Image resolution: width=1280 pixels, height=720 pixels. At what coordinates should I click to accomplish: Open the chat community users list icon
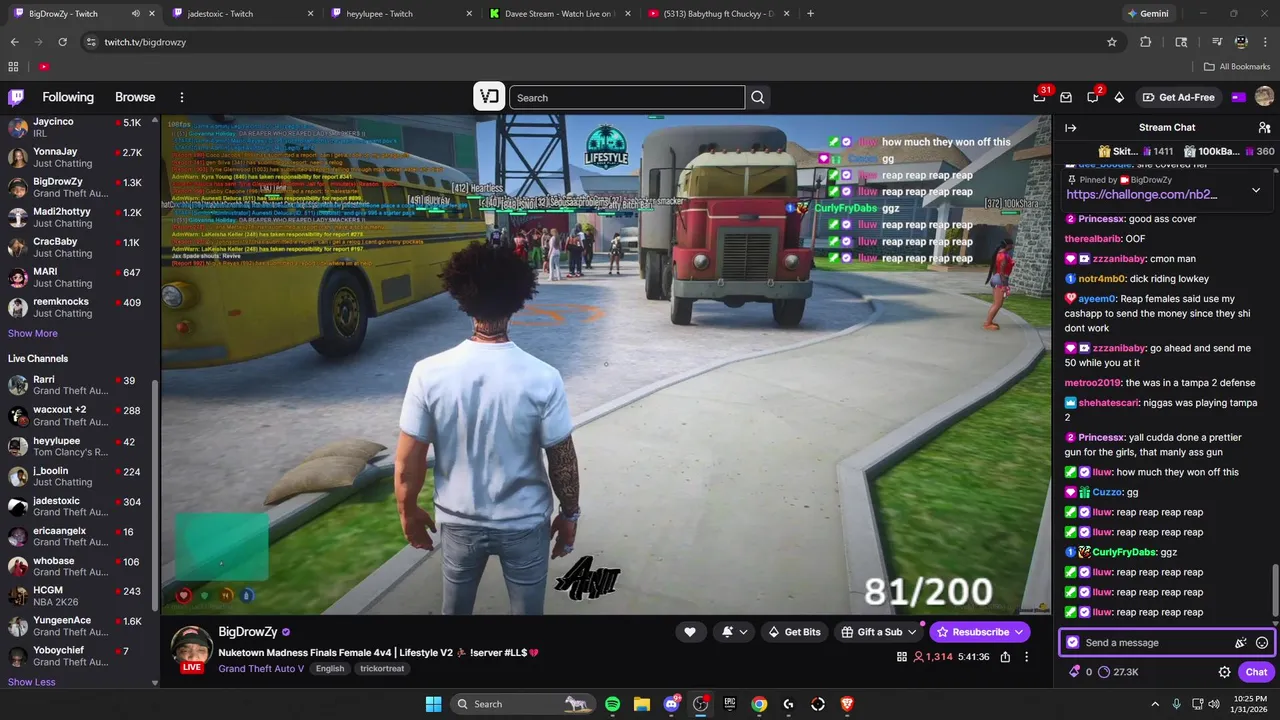[x=1264, y=128]
